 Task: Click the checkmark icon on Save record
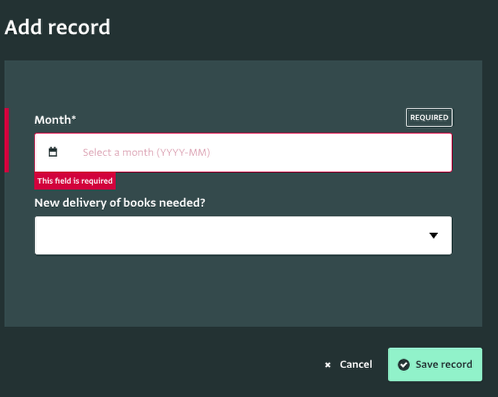[404, 365]
